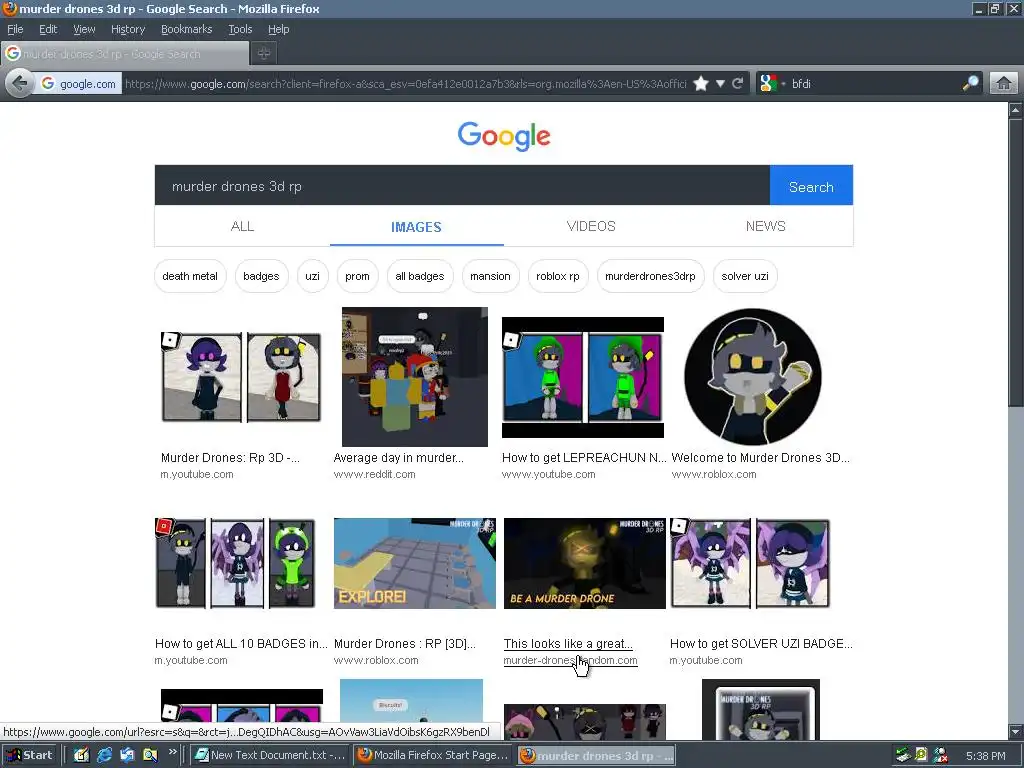This screenshot has width=1024, height=768.
Task: Open the File menu
Action: [15, 29]
